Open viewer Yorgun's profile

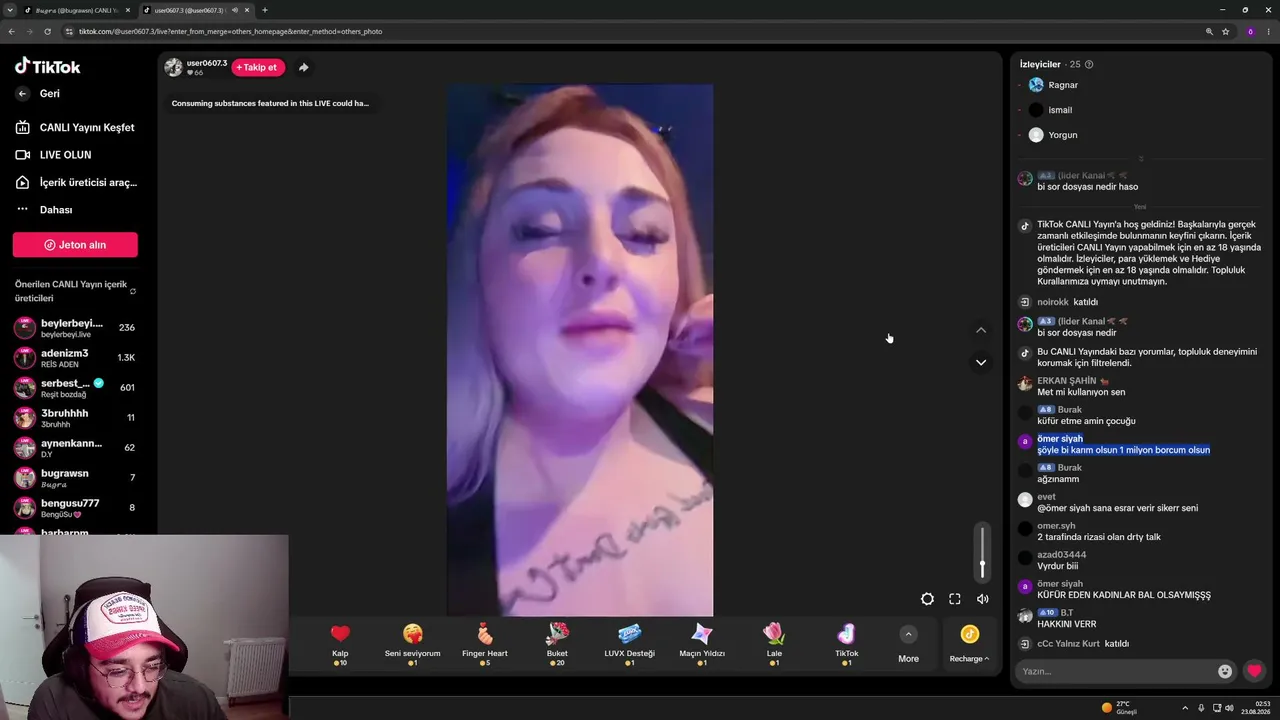(1053, 135)
